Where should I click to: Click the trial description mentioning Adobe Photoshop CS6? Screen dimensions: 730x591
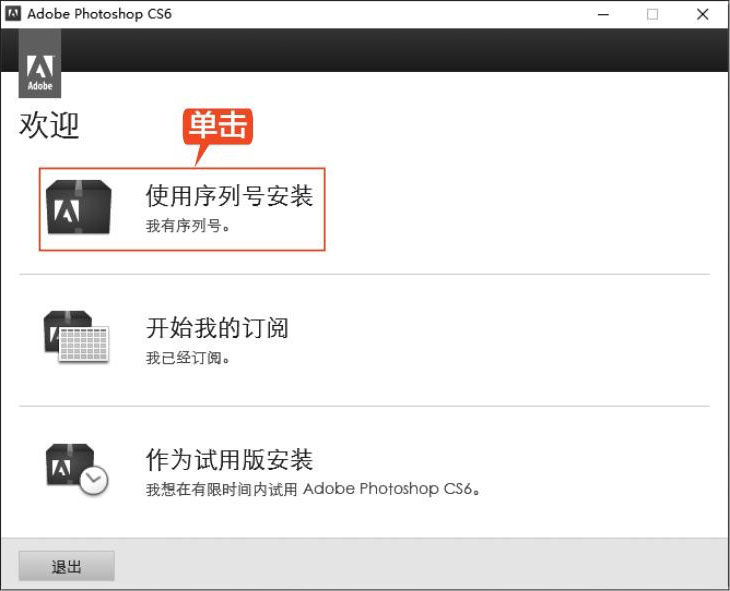point(313,489)
